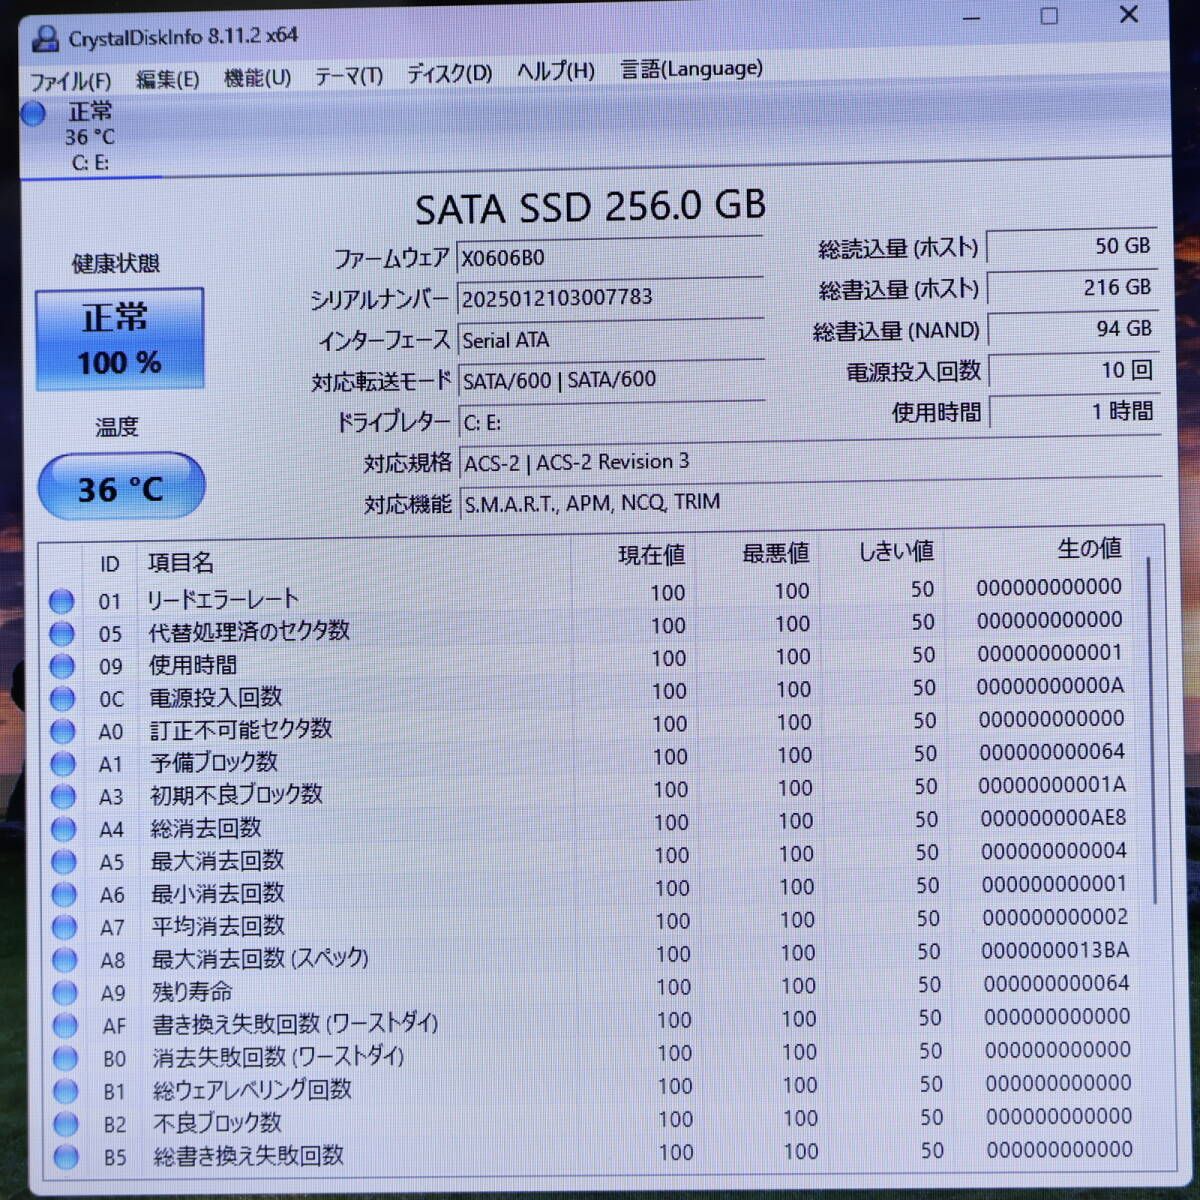The image size is (1200, 1200).
Task: Click the status circle for ID A7 row
Action: (64, 927)
